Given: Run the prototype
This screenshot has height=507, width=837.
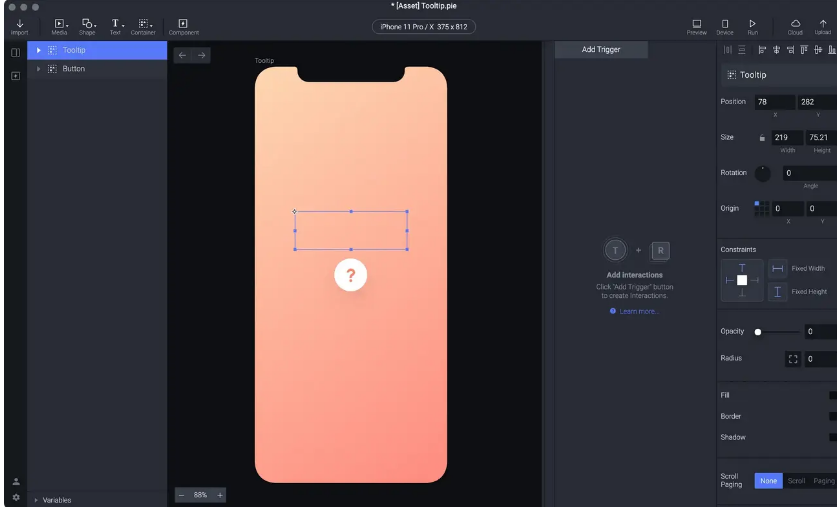Looking at the screenshot, I should 753,27.
